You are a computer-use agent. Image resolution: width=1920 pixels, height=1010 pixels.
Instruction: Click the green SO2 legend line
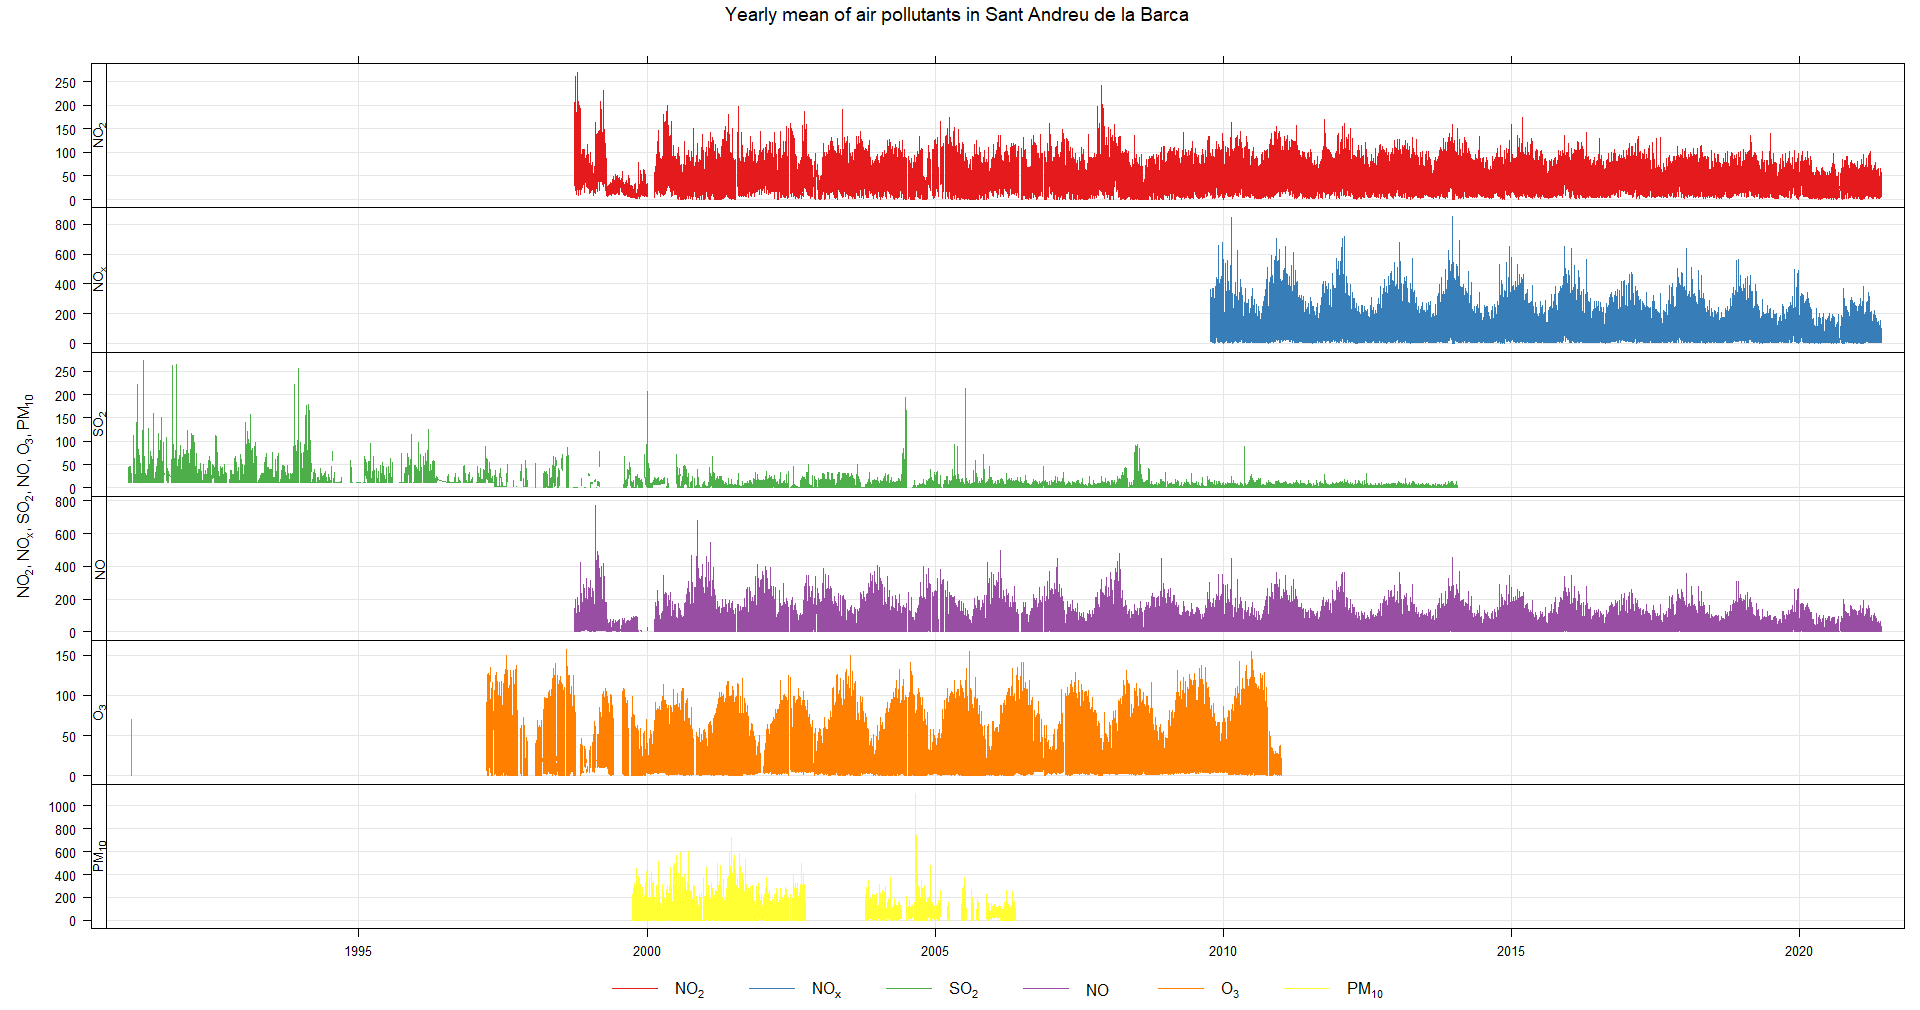coord(909,989)
